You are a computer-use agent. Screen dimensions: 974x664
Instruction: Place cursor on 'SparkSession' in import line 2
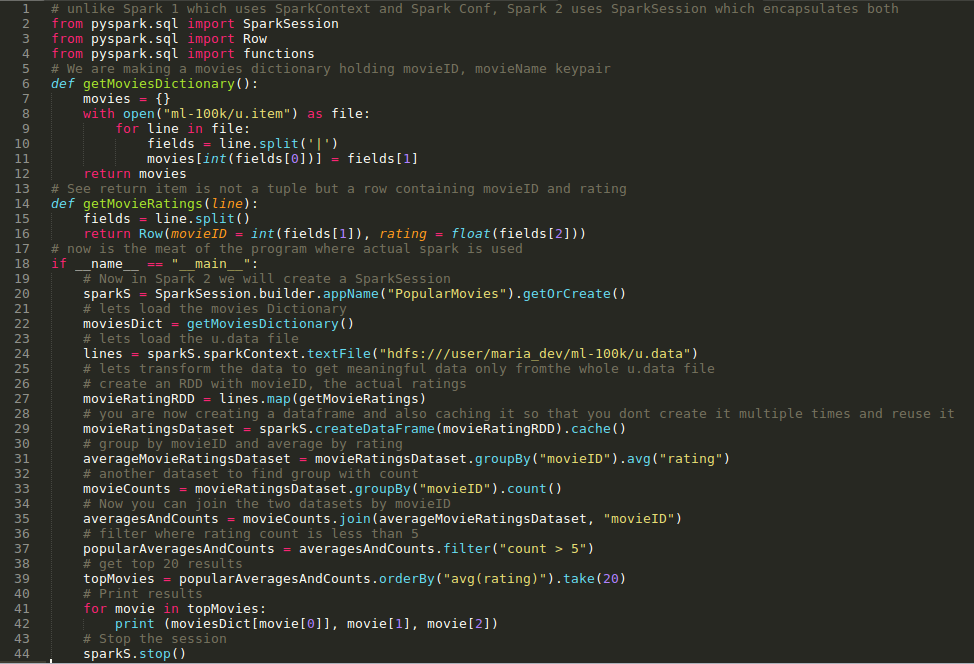[x=291, y=24]
